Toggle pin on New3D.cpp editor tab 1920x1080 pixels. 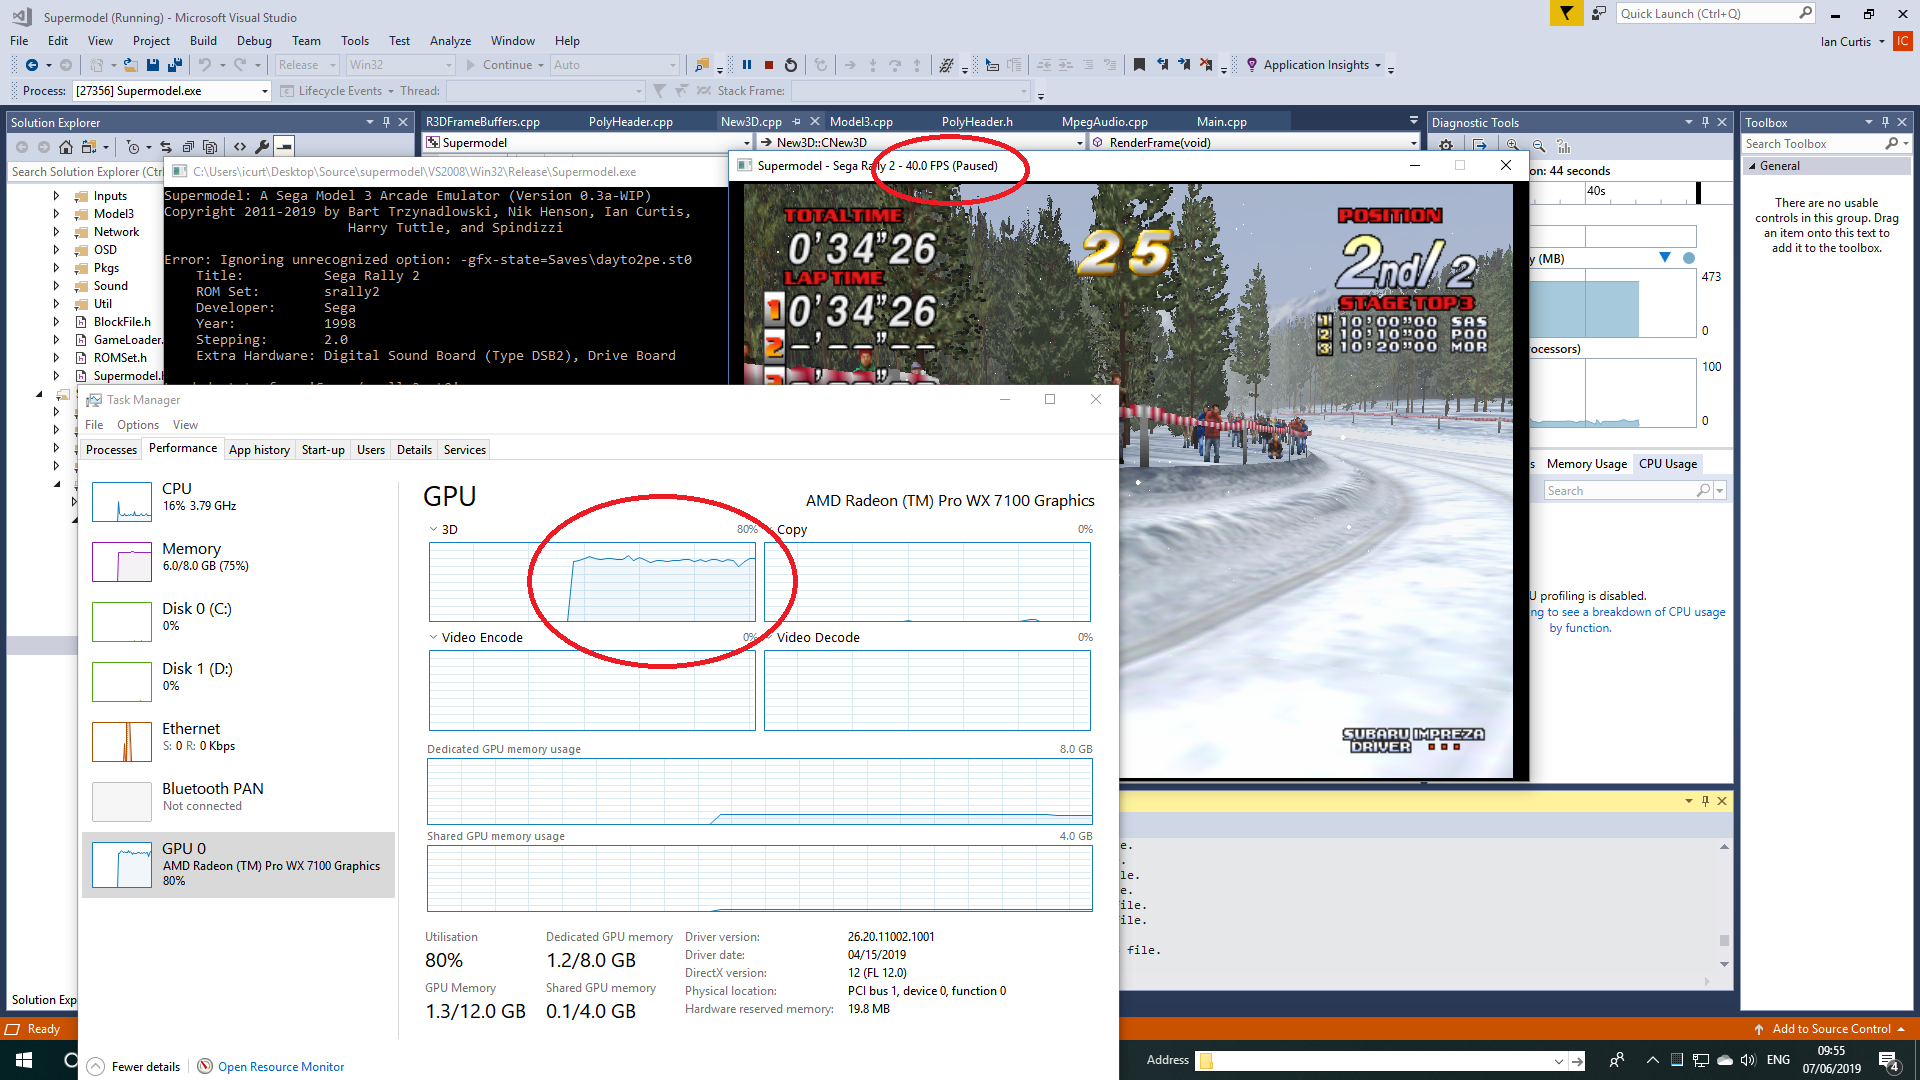tap(797, 122)
